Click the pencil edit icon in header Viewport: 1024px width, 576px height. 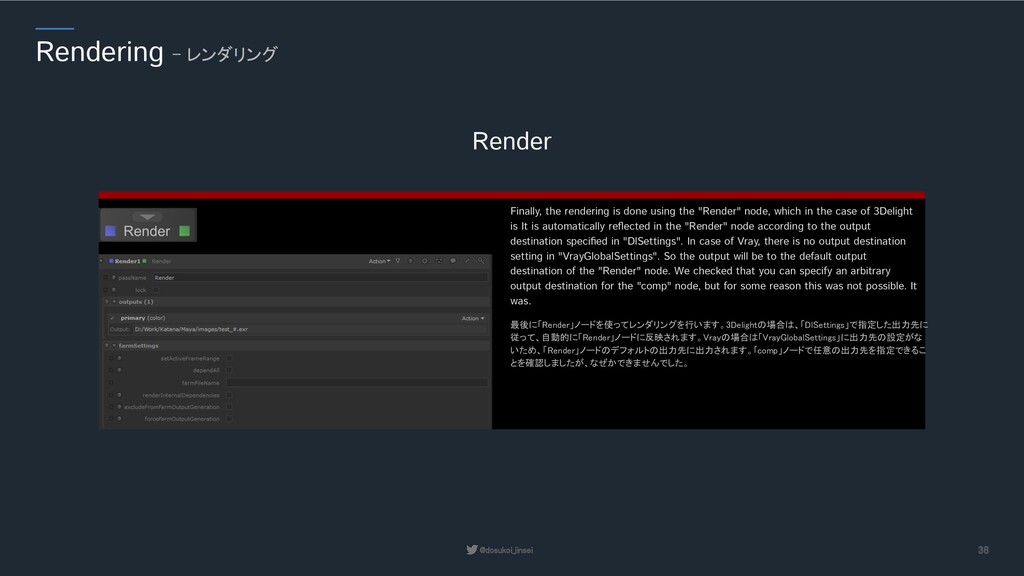[x=468, y=261]
